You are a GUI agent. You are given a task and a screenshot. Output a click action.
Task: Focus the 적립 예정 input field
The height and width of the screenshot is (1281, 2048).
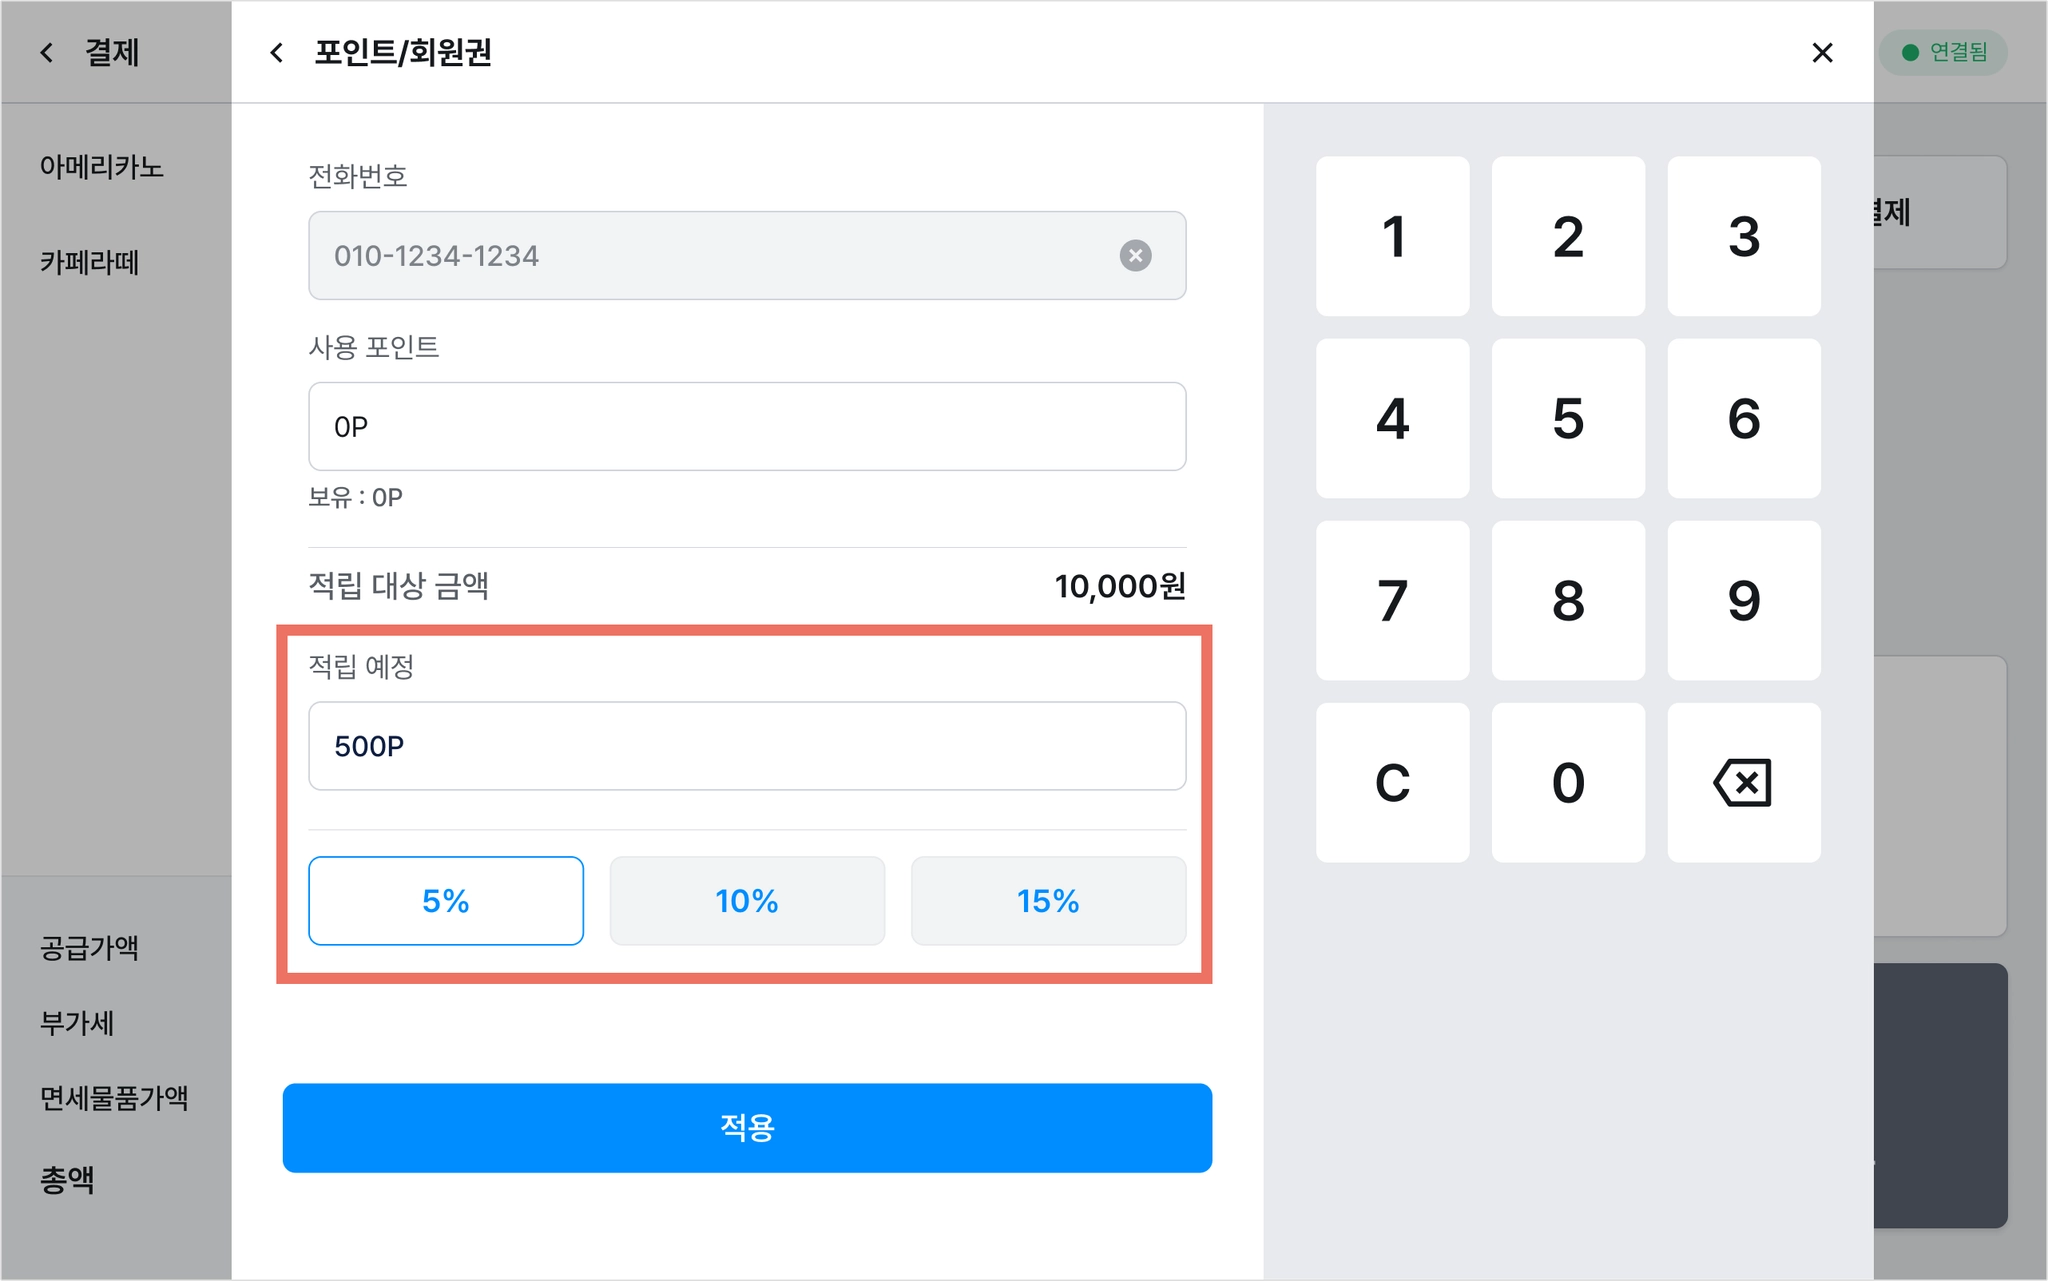click(747, 746)
